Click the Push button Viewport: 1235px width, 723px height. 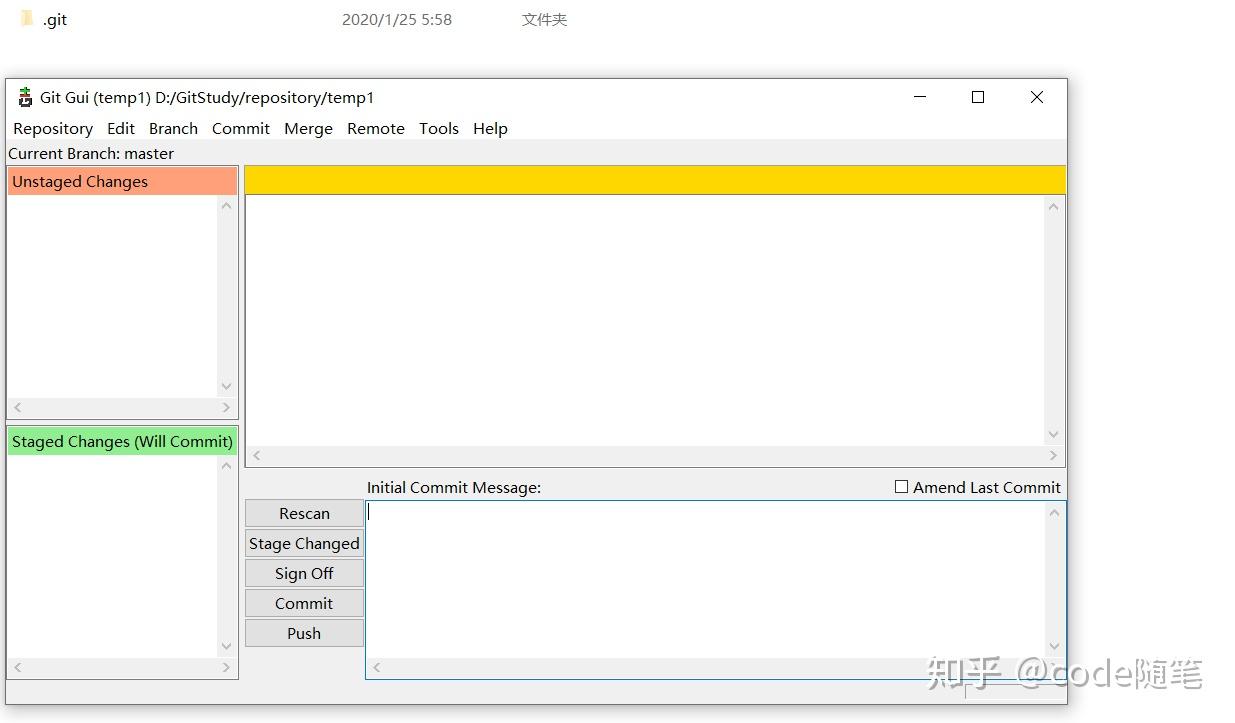(x=304, y=633)
